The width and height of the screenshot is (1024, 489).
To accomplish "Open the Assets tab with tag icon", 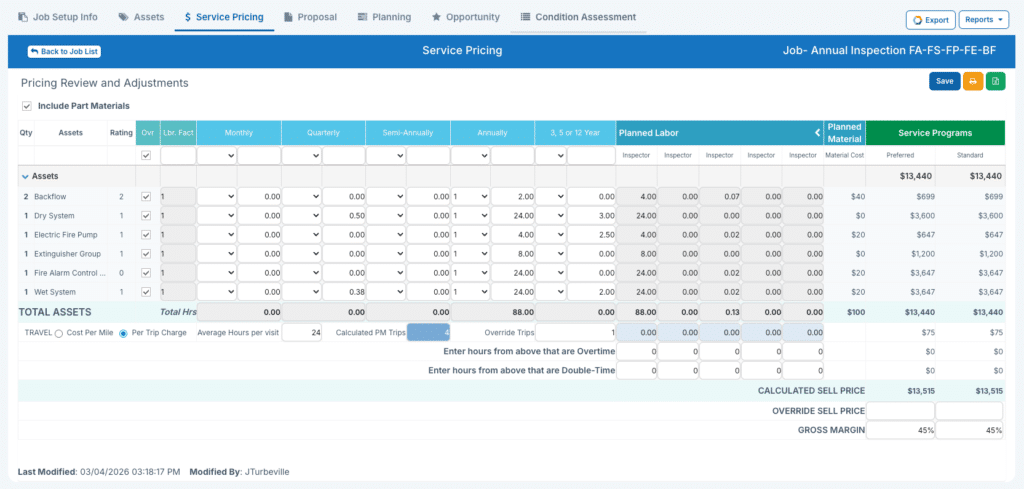I will coord(141,17).
